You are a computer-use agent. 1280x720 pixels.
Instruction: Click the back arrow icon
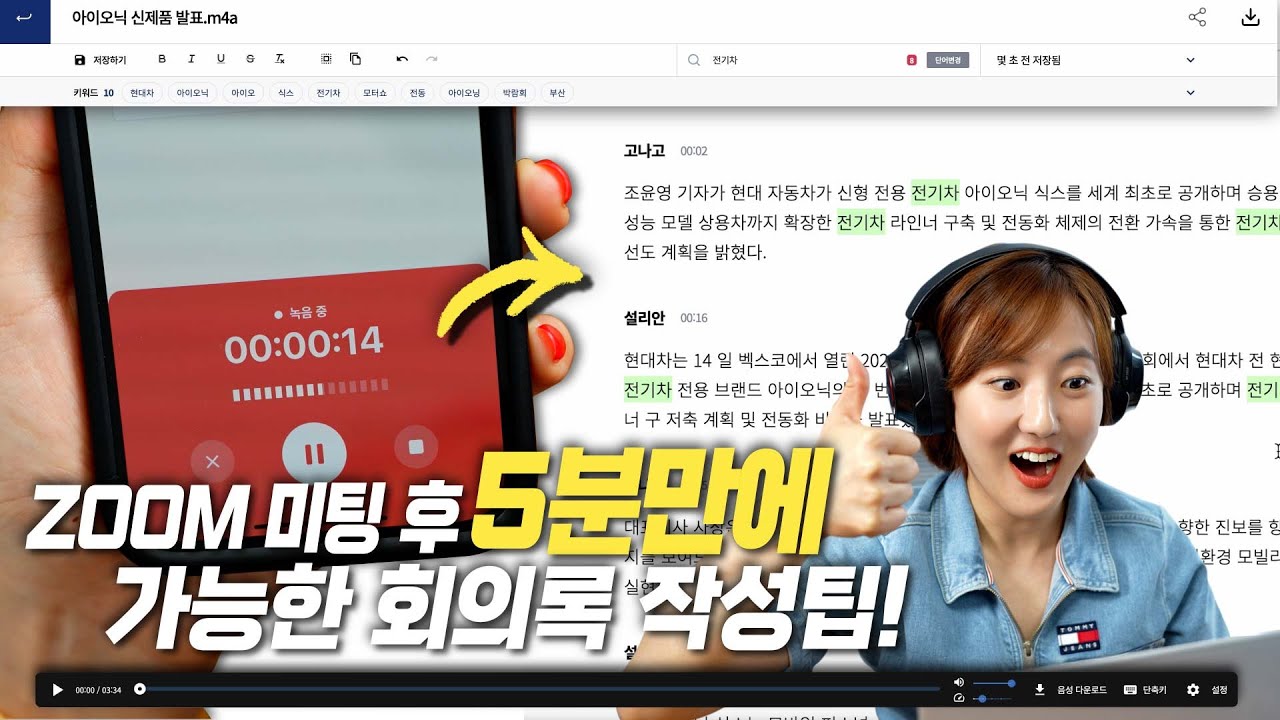point(24,18)
